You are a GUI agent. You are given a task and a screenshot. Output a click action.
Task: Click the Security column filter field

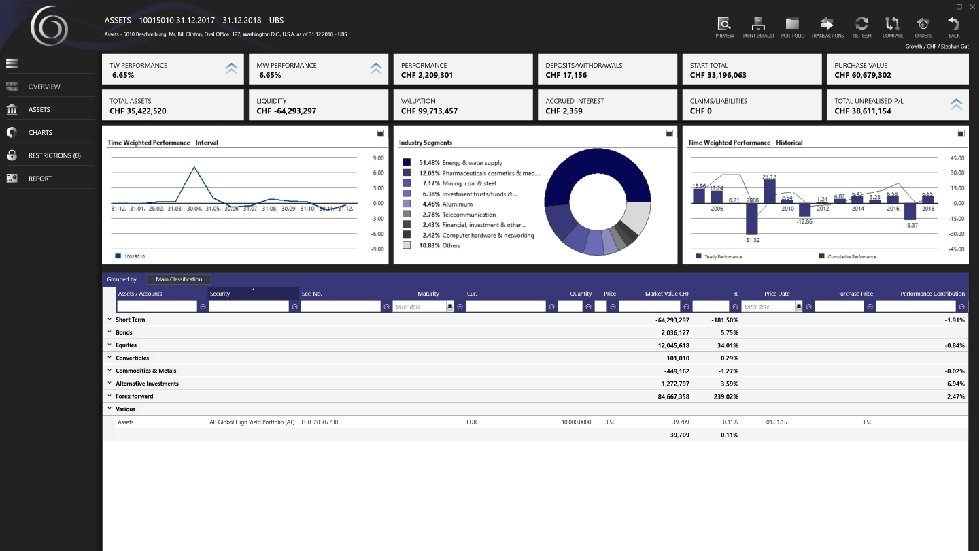click(248, 306)
